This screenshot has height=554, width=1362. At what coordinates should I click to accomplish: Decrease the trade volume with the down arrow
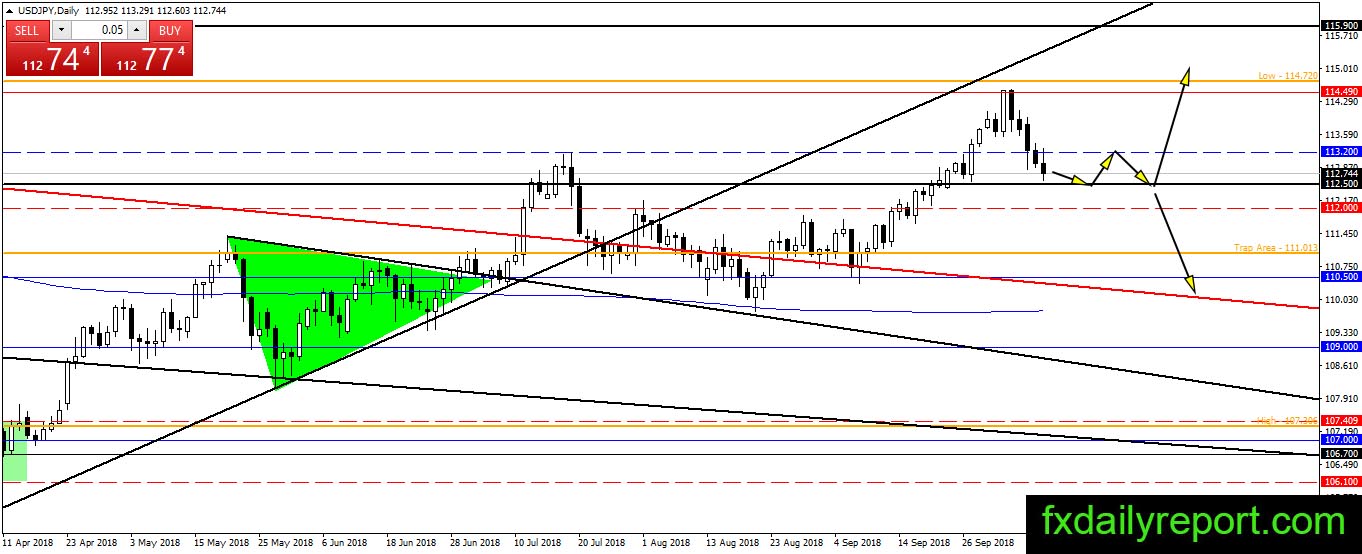60,30
